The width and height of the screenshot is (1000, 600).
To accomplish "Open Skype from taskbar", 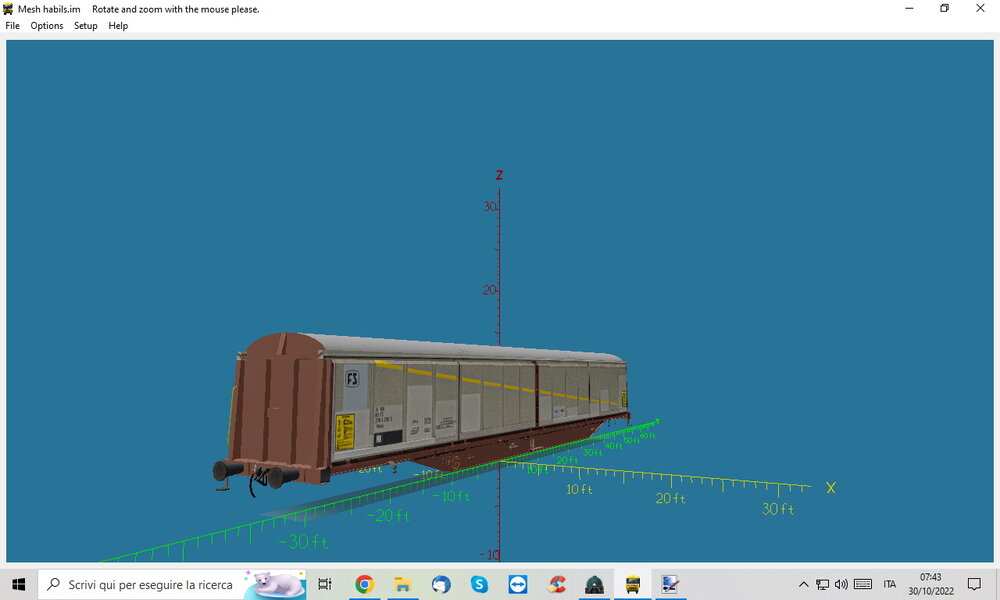I will tap(479, 584).
